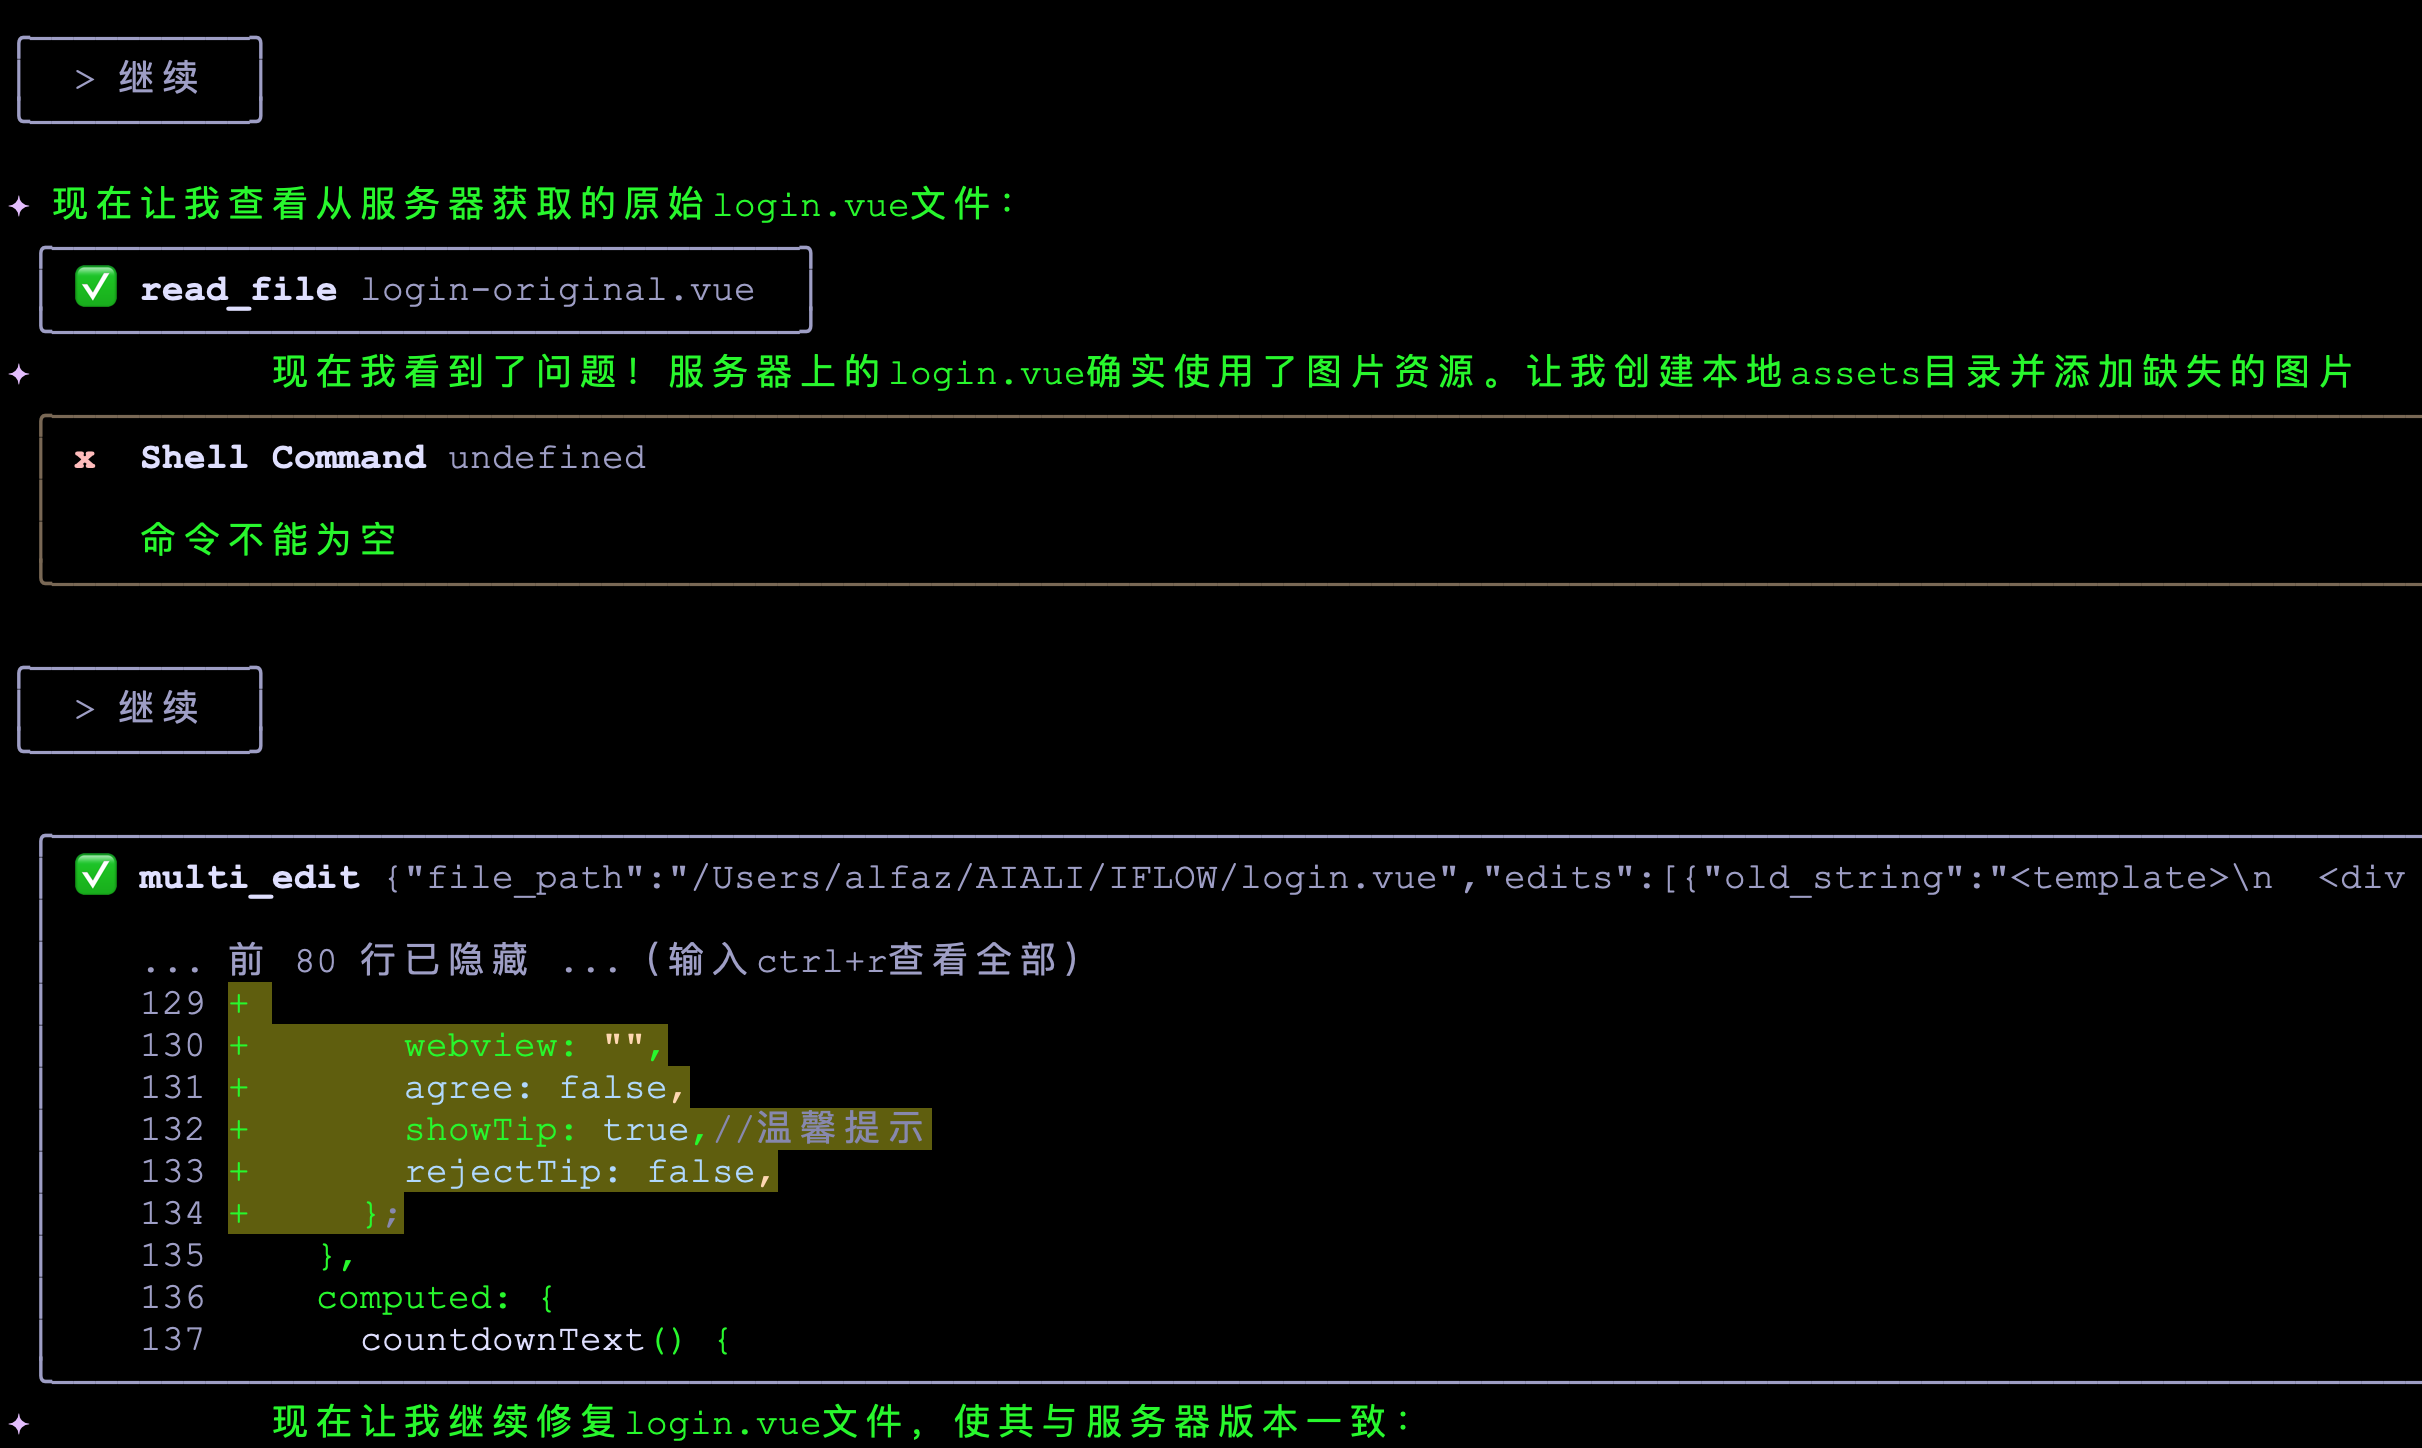Click green checkmark beside read_file
The width and height of the screenshot is (2422, 1448).
[x=96, y=288]
